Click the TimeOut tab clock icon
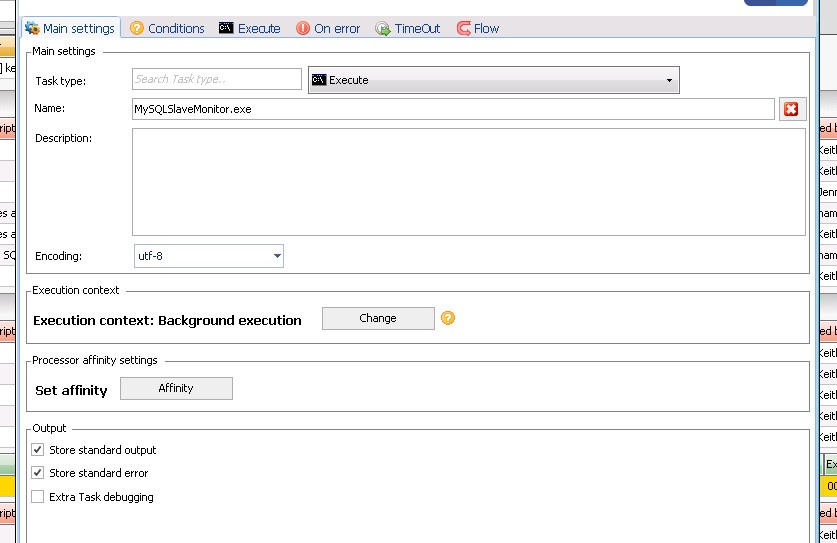The width and height of the screenshot is (837, 543). [x=383, y=28]
